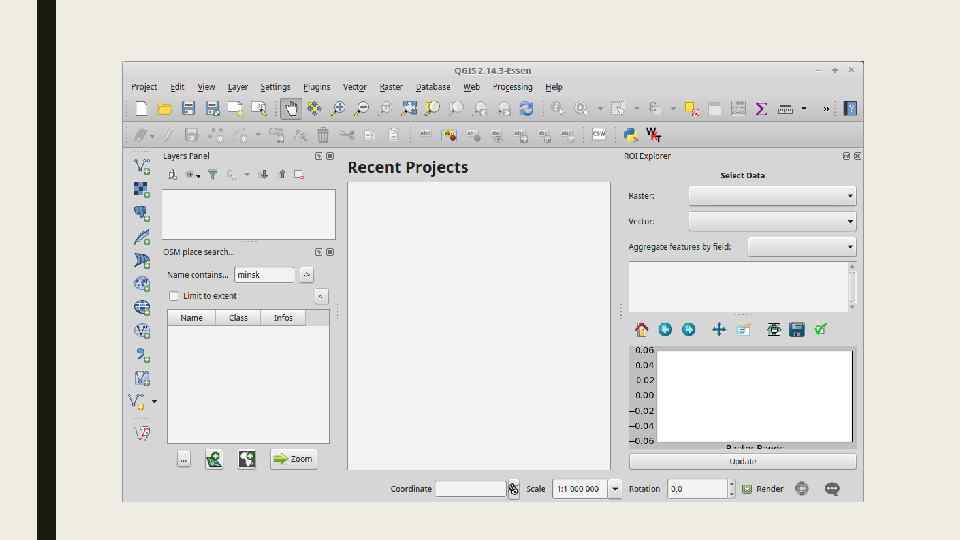Image resolution: width=960 pixels, height=540 pixels.
Task: Open the measure tool dropdown arrow
Action: tap(804, 109)
